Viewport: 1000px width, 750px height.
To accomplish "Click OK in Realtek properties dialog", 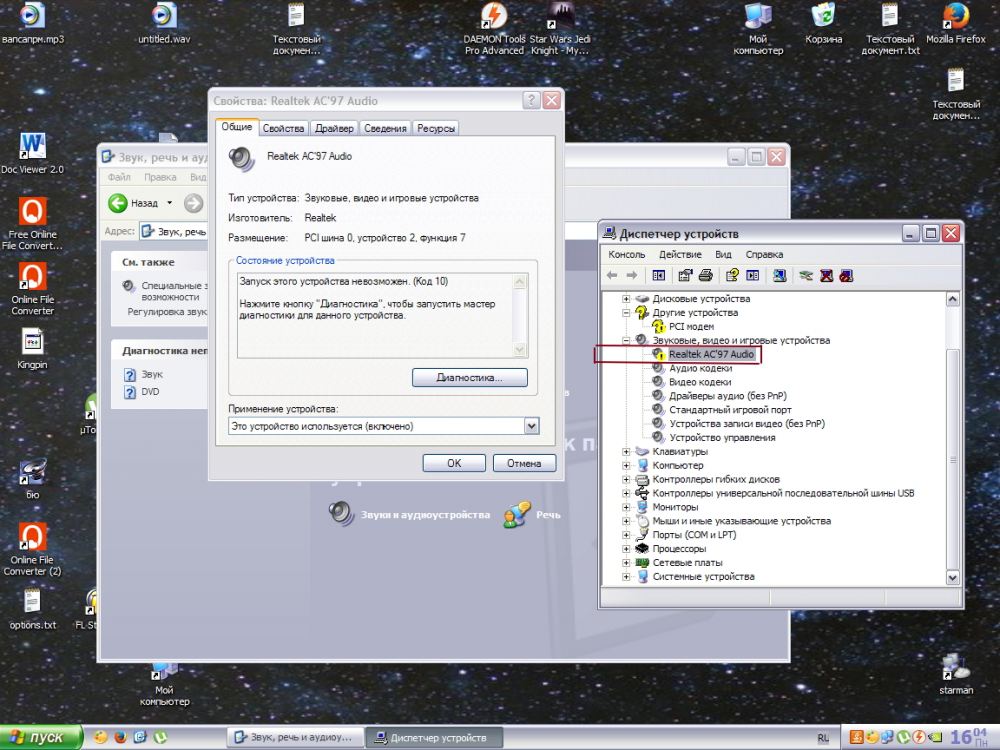I will pos(454,463).
